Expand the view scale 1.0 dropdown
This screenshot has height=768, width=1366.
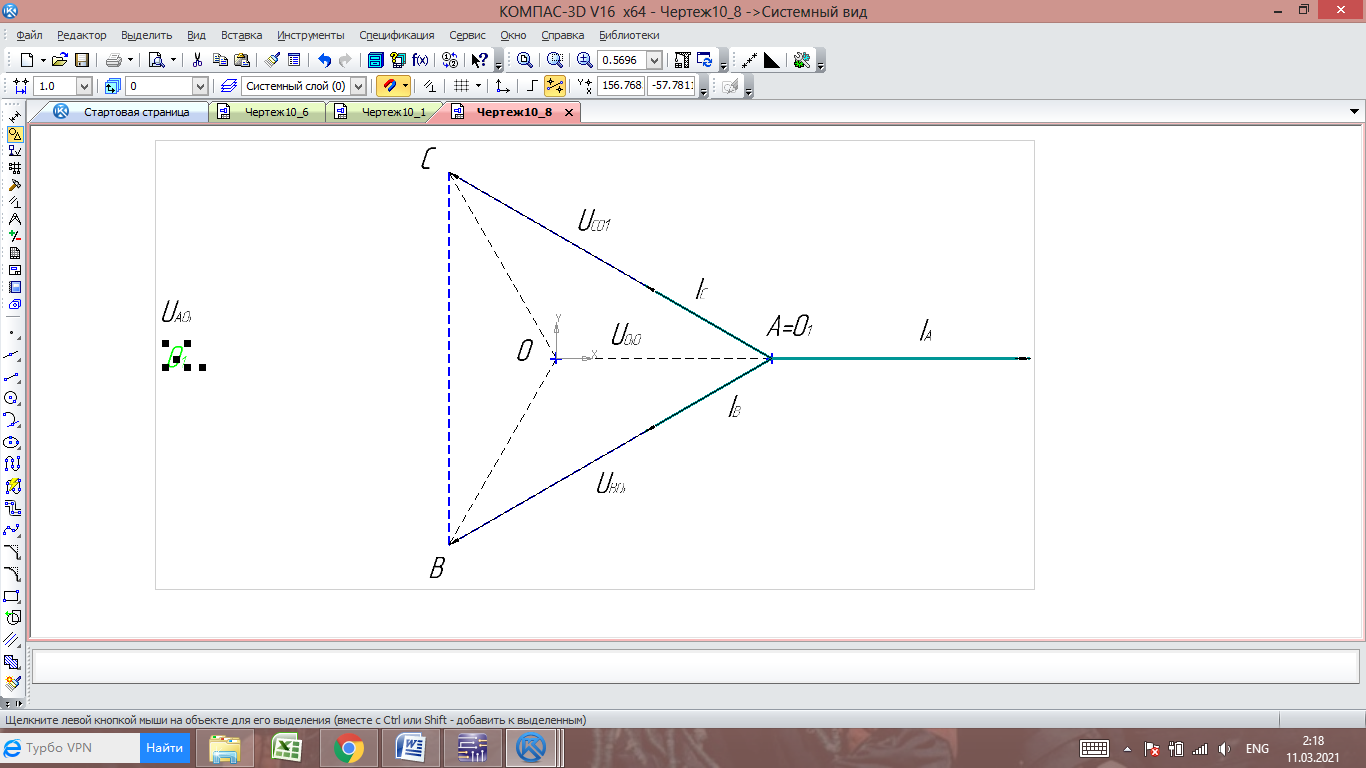click(x=83, y=86)
